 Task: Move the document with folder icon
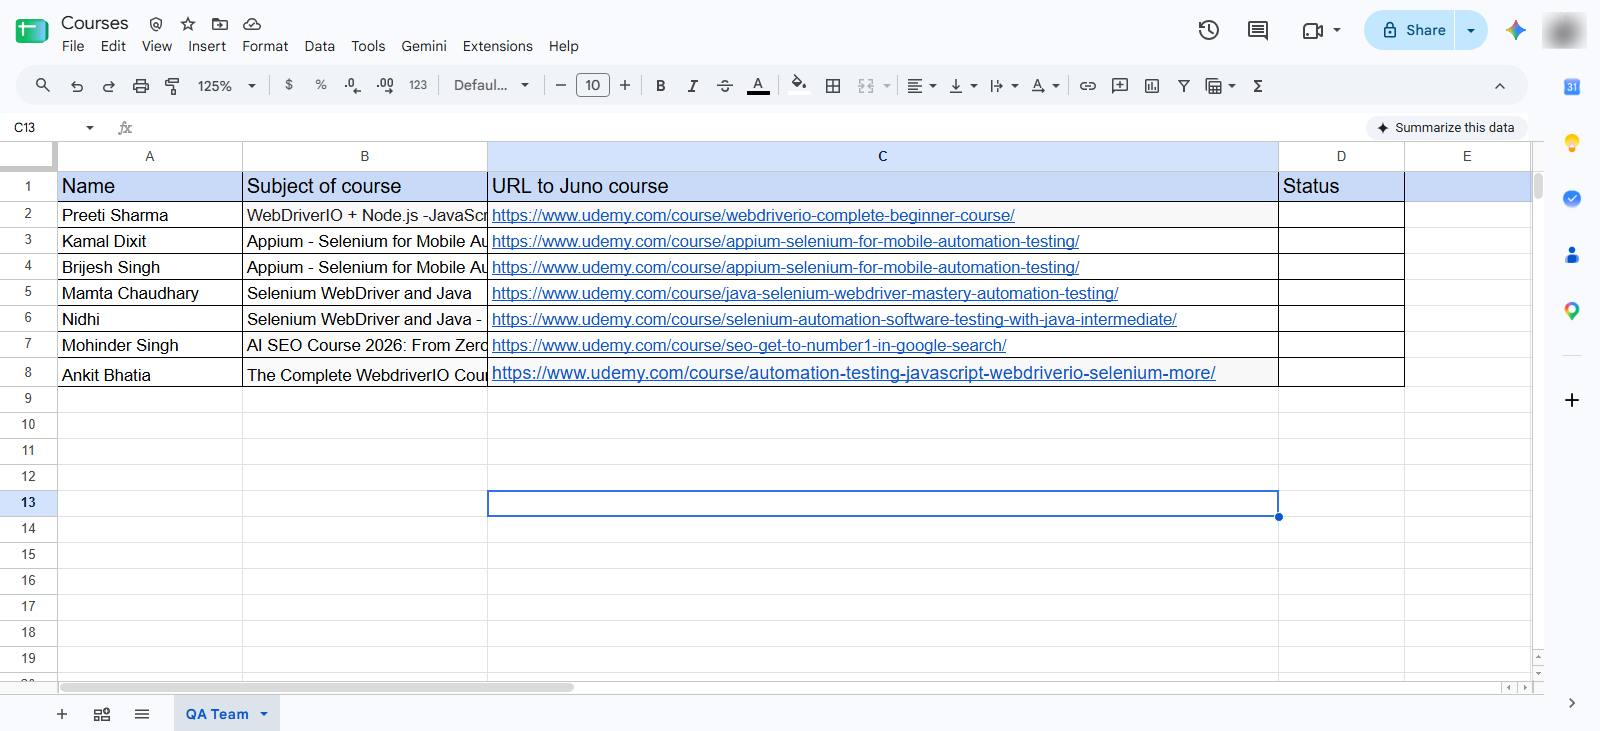pos(220,23)
